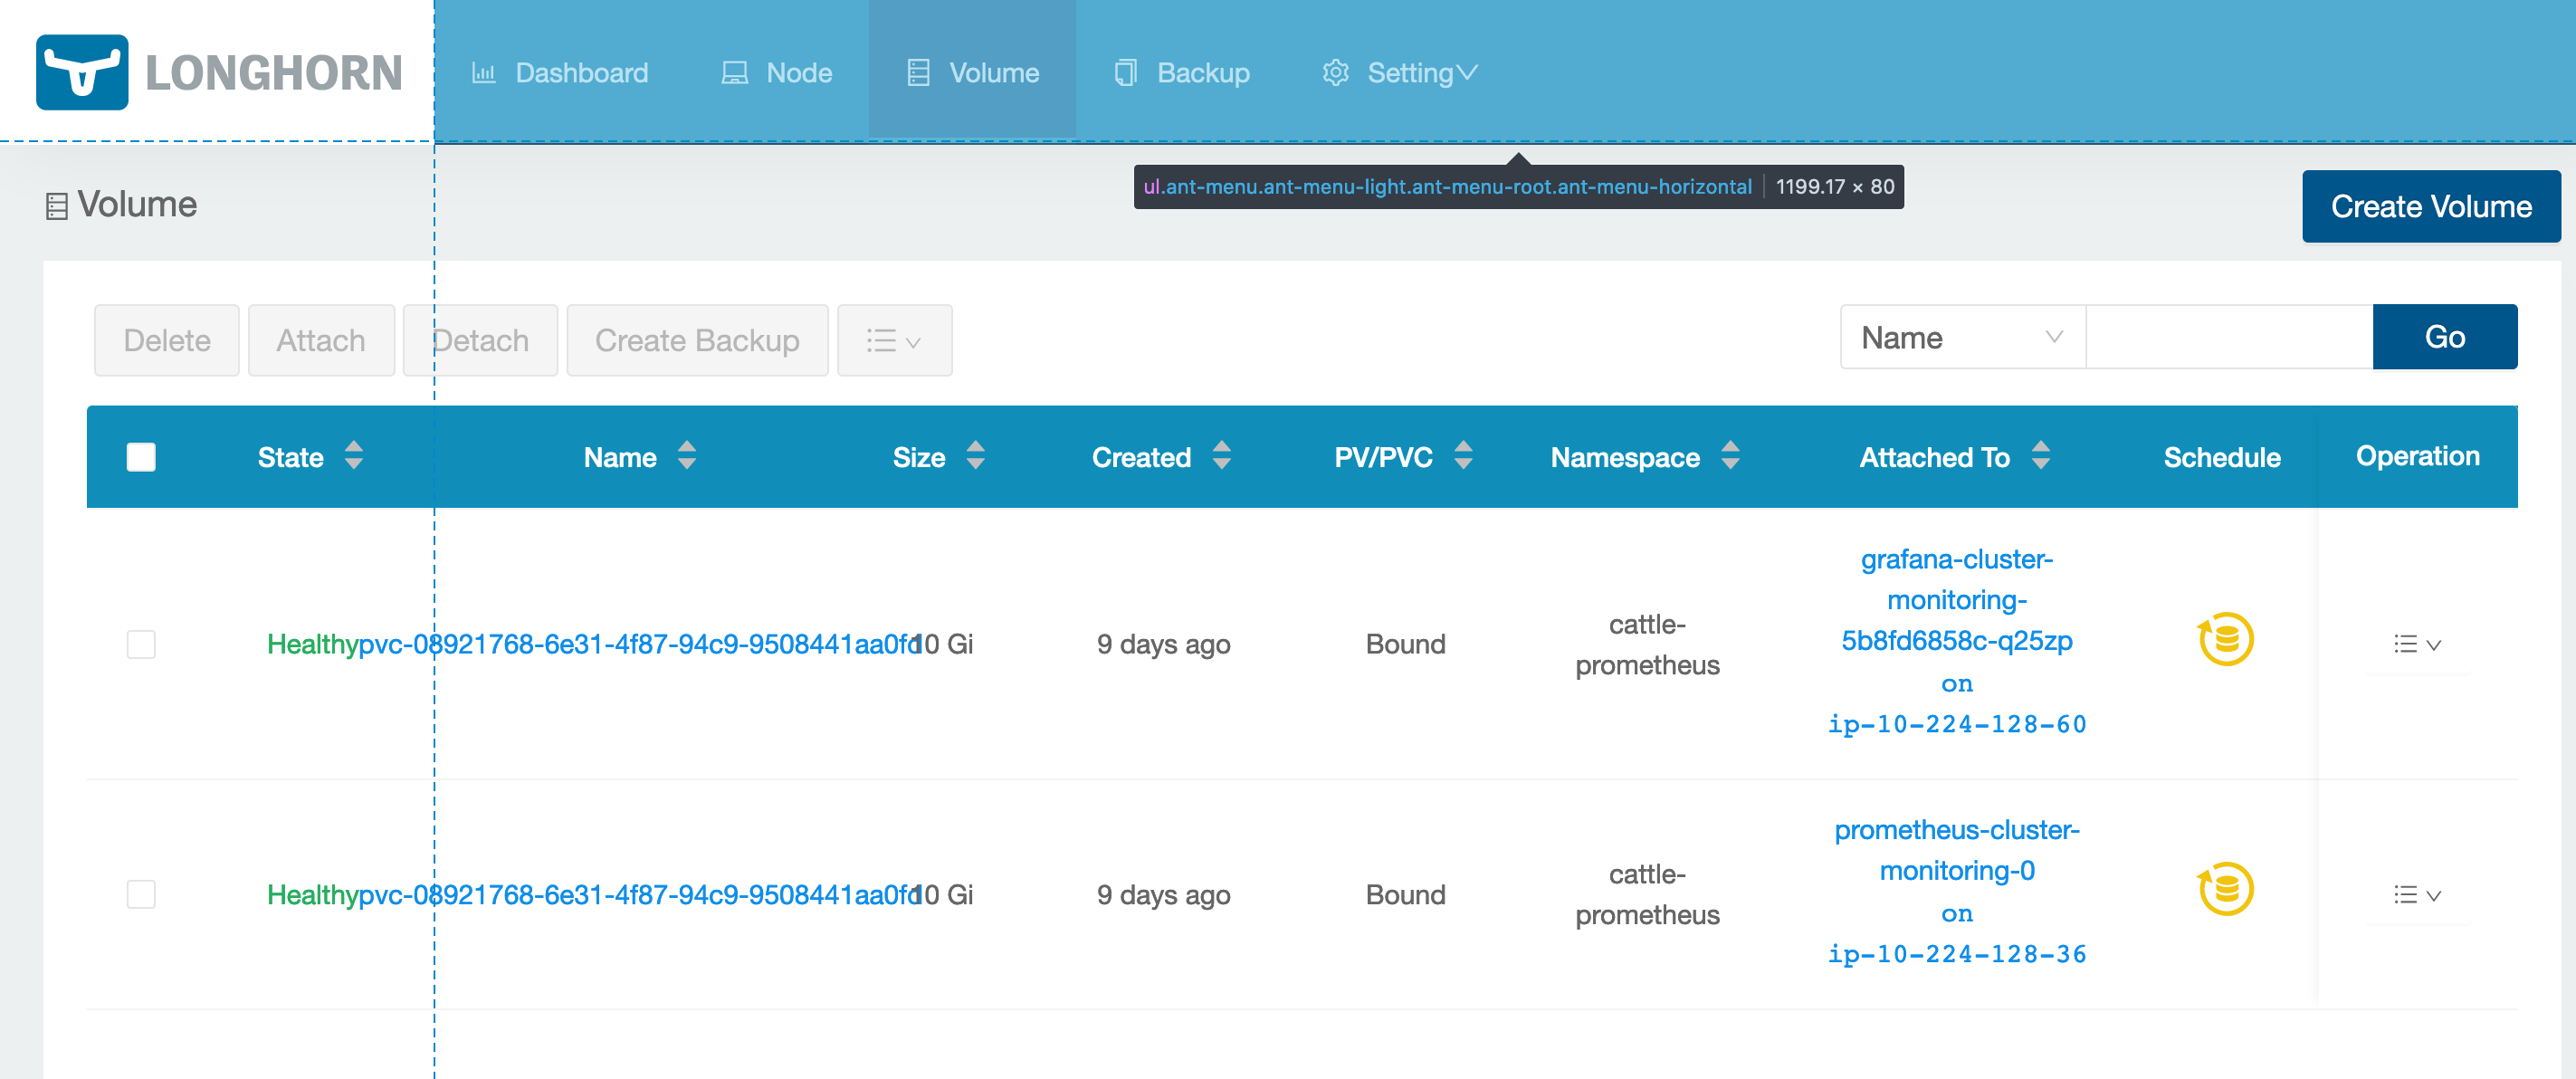This screenshot has width=2576, height=1079.
Task: Open the recurring snapshot schedule icon for grafana volume
Action: pos(2225,639)
